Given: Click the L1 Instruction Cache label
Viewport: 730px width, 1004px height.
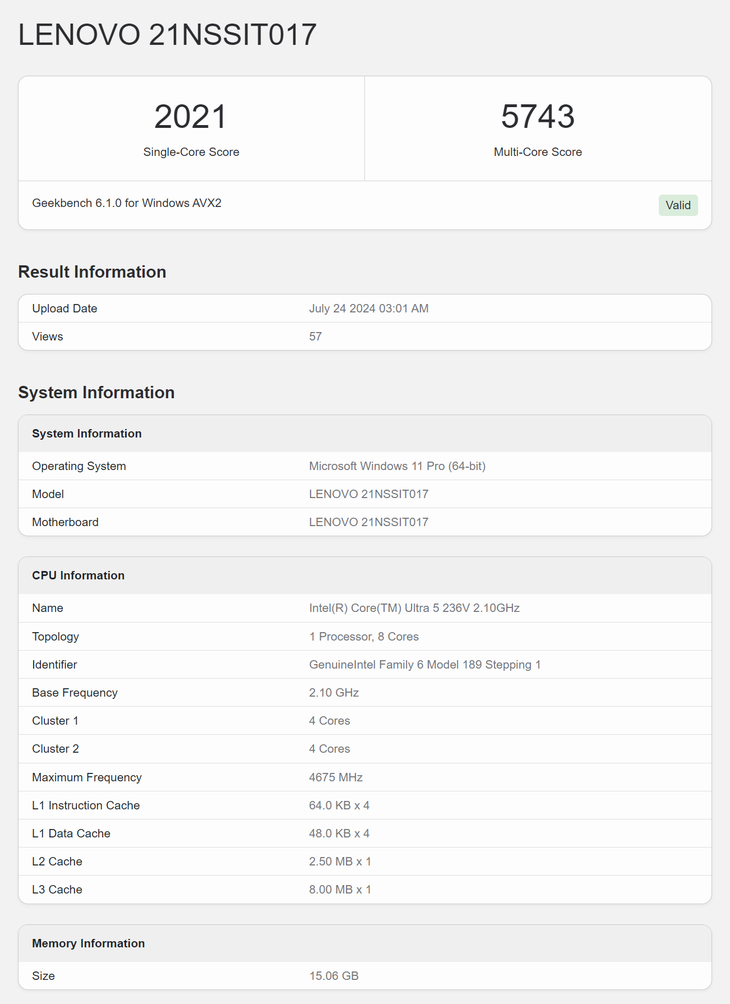Looking at the screenshot, I should (x=86, y=806).
